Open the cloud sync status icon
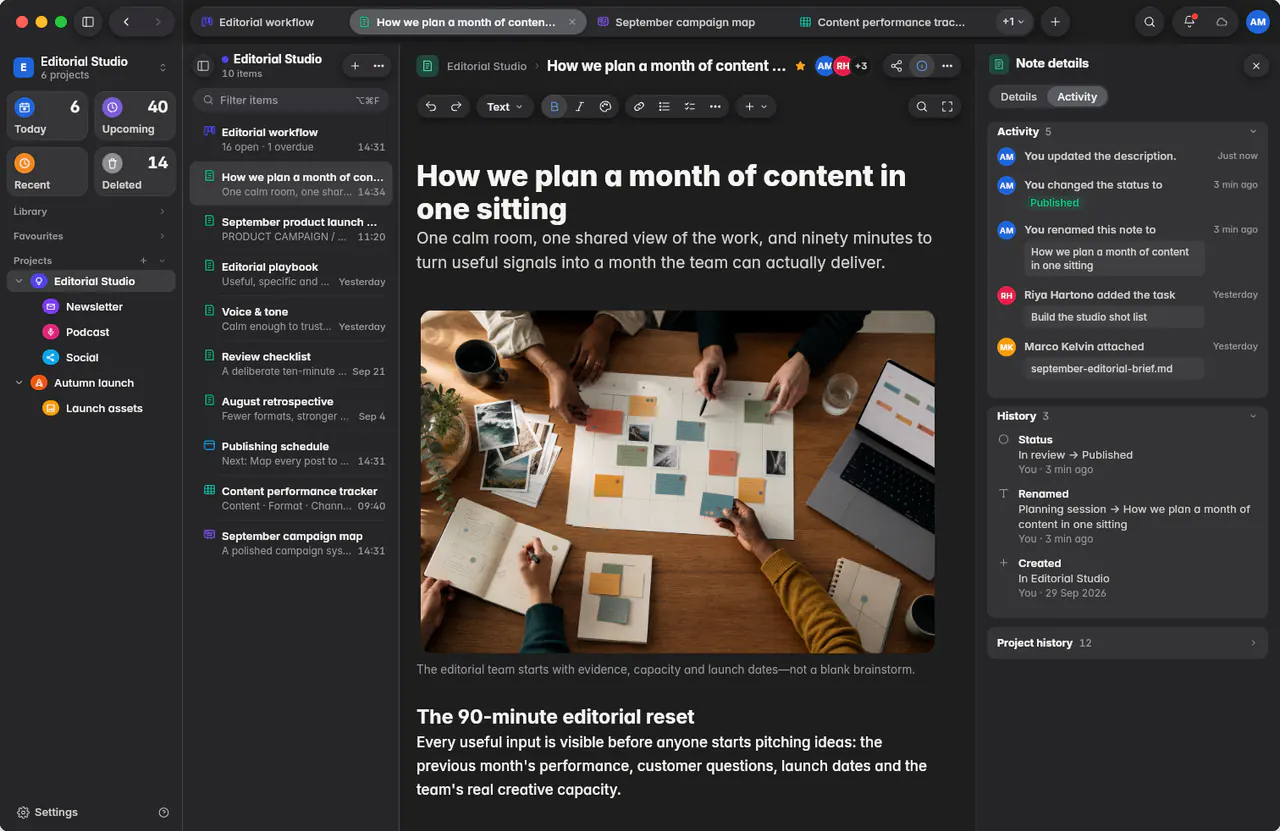This screenshot has height=831, width=1280. (x=1221, y=22)
